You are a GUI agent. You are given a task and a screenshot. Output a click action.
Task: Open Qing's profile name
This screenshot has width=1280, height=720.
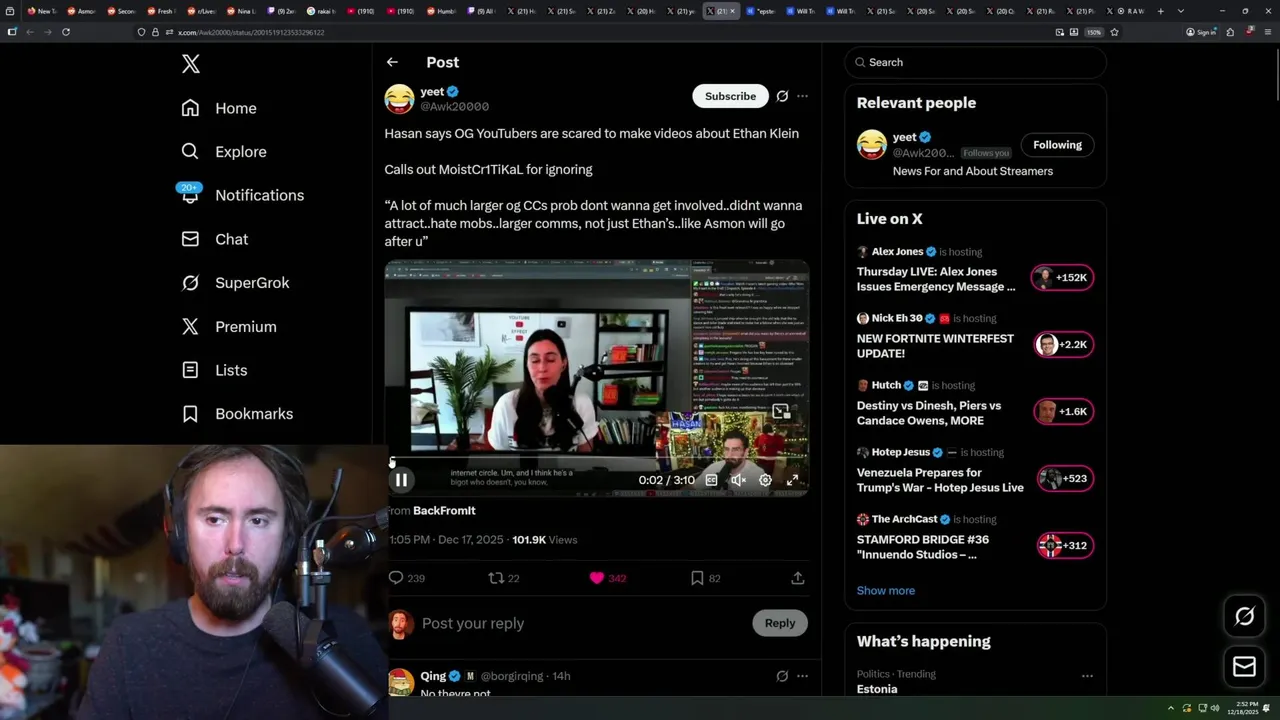pos(433,676)
